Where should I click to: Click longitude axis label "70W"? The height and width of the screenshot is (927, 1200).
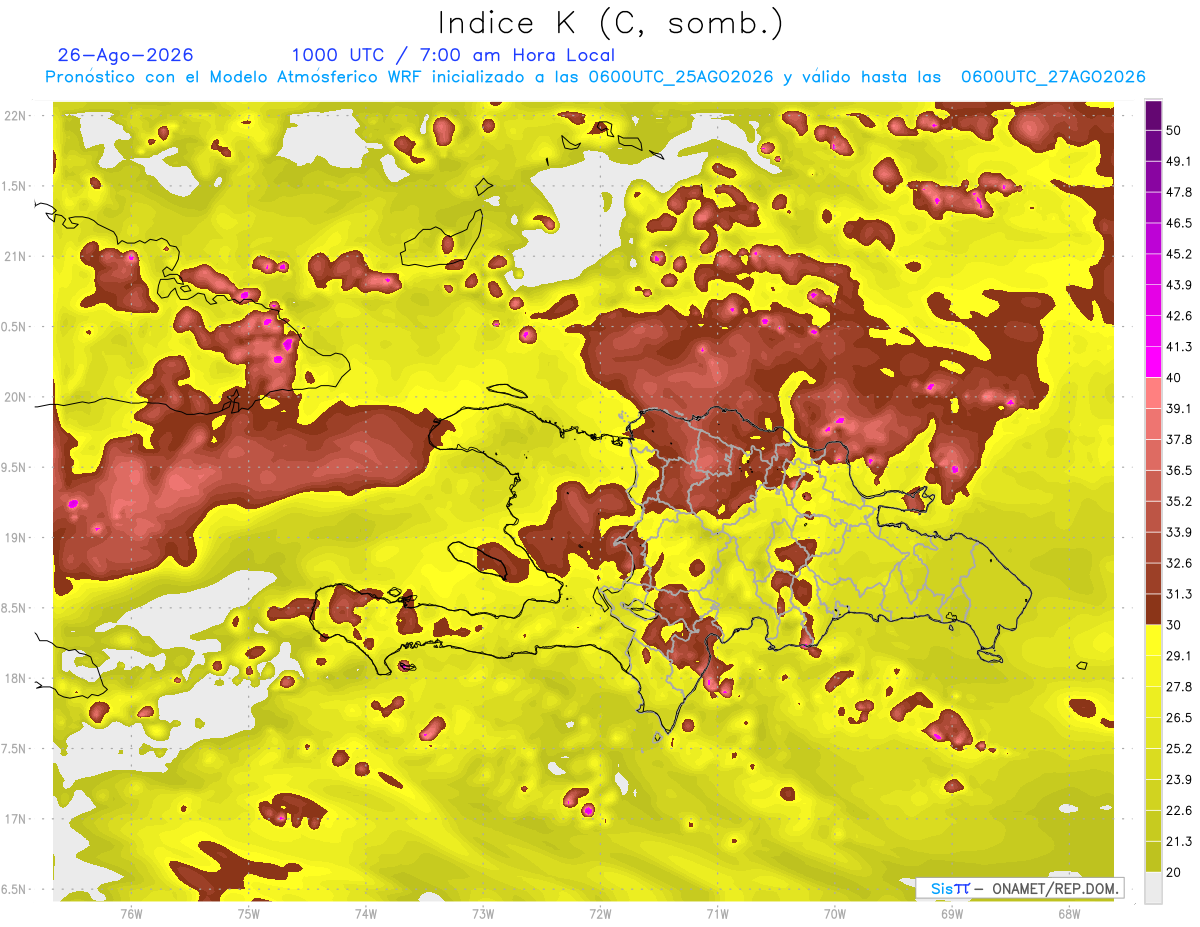(835, 913)
